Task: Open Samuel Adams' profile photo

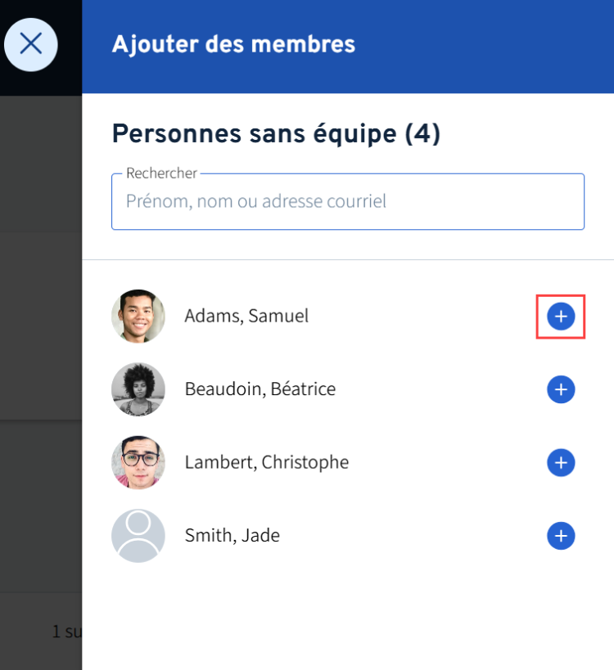Action: point(138,316)
